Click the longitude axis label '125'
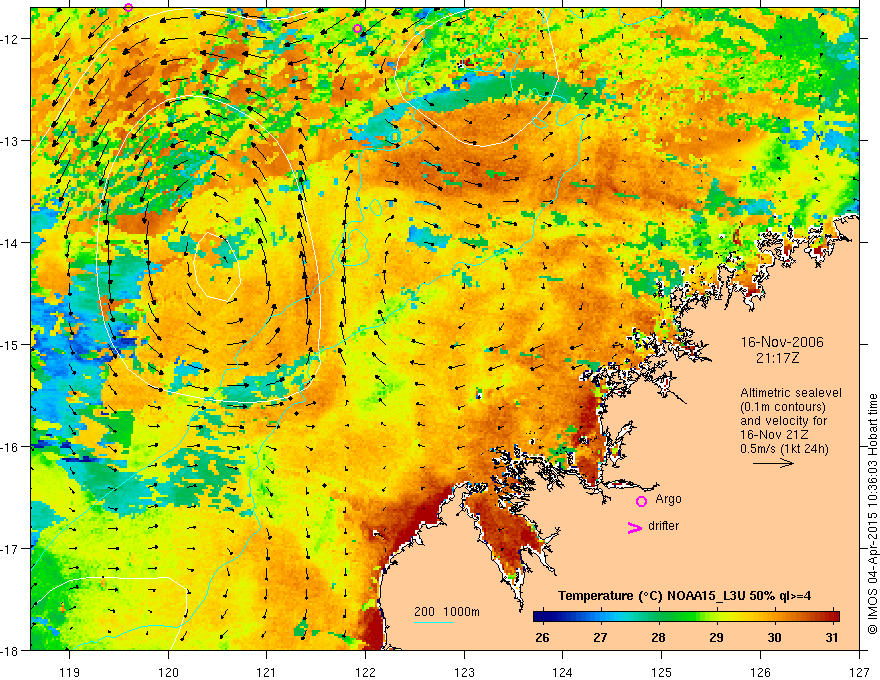This screenshot has height=680, width=880. (662, 672)
